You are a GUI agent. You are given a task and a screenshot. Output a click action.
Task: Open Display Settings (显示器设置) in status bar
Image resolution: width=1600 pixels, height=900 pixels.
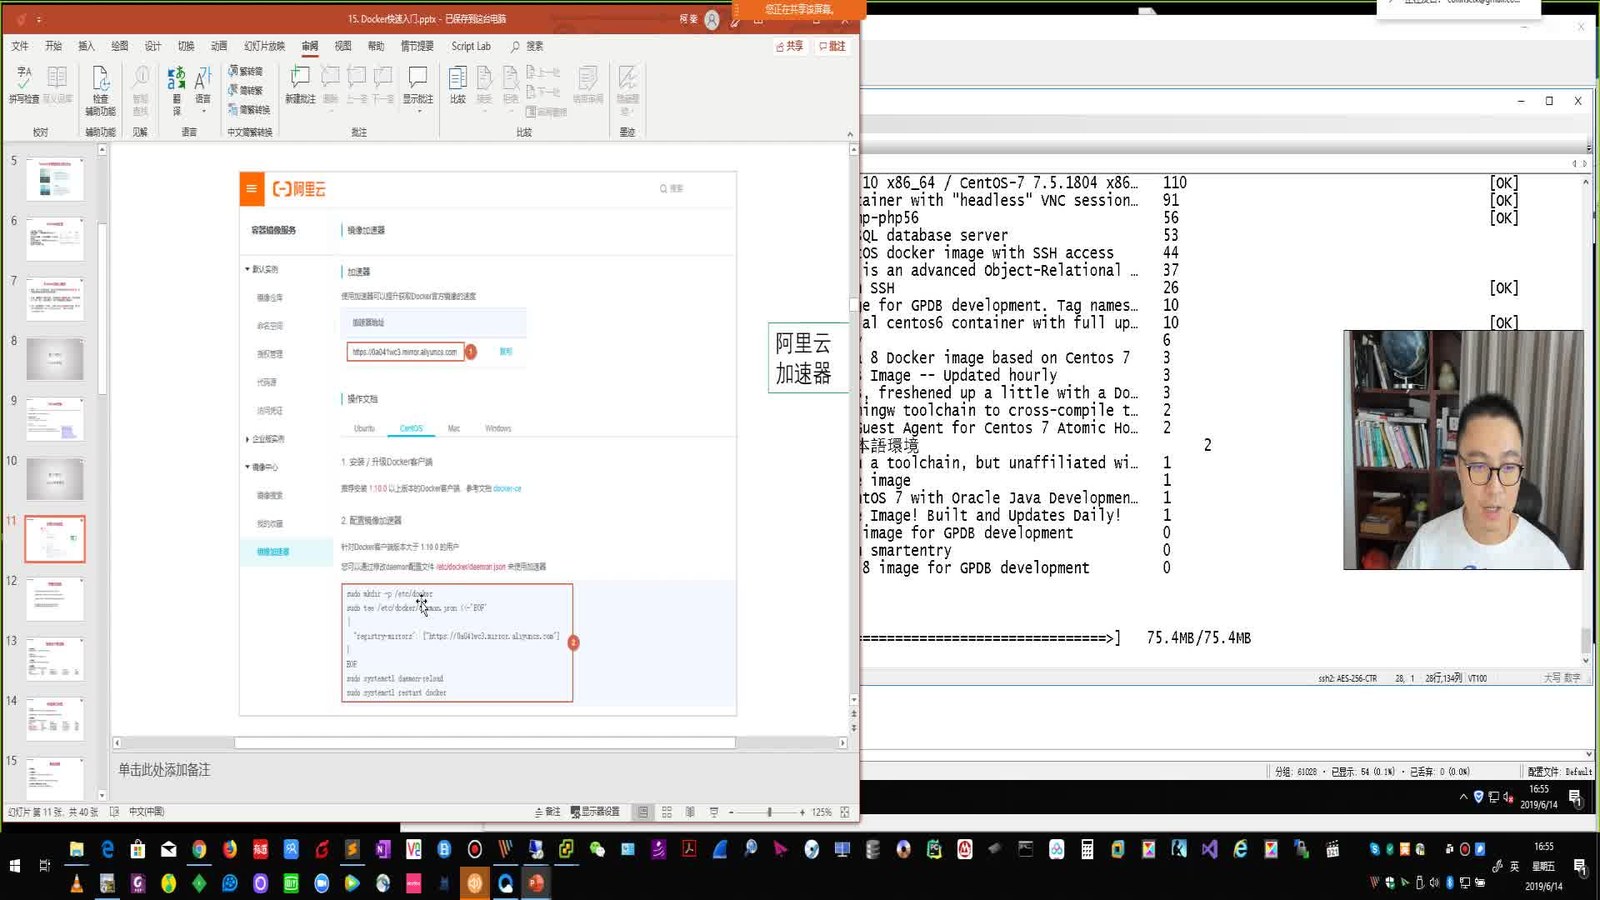[595, 812]
